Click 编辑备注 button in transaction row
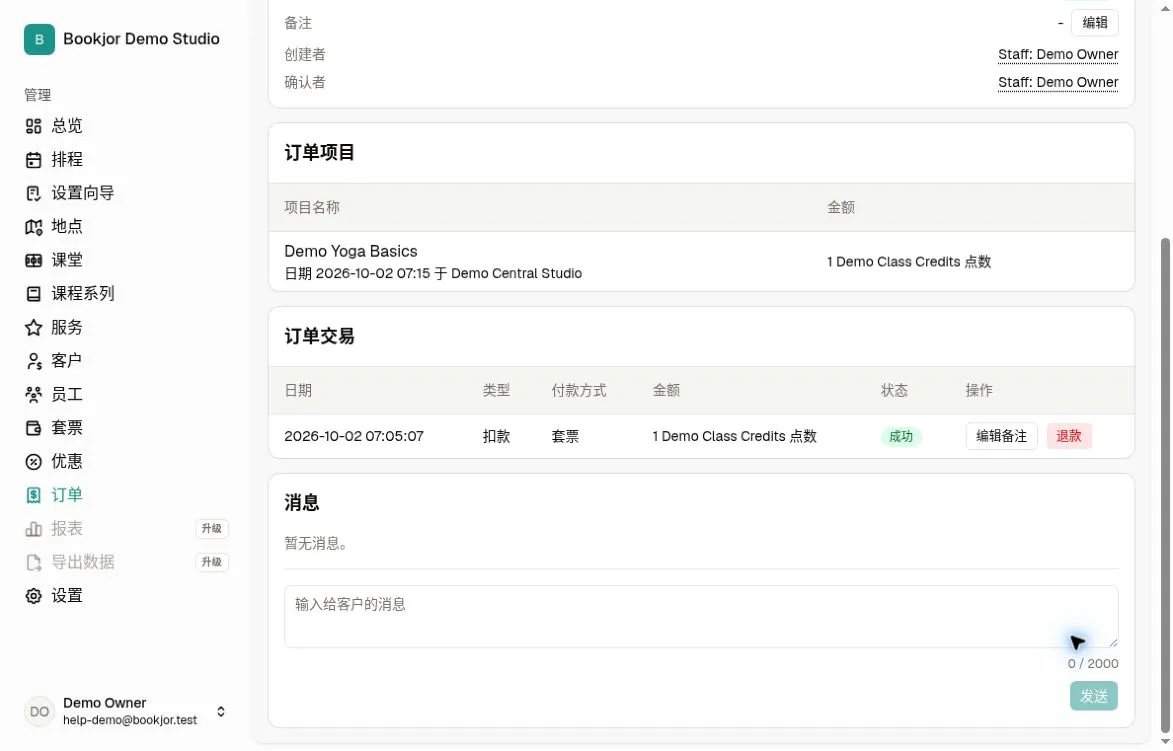Viewport: 1173px width, 751px height. [x=1001, y=436]
